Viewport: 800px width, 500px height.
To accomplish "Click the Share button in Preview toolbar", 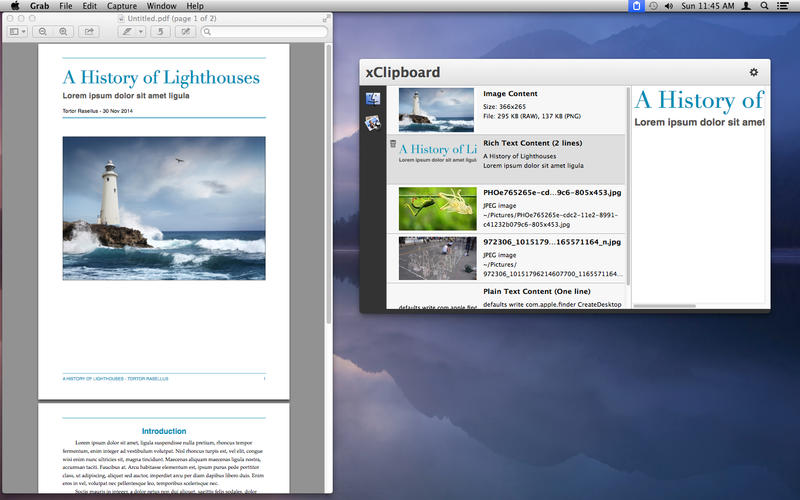I will click(89, 32).
